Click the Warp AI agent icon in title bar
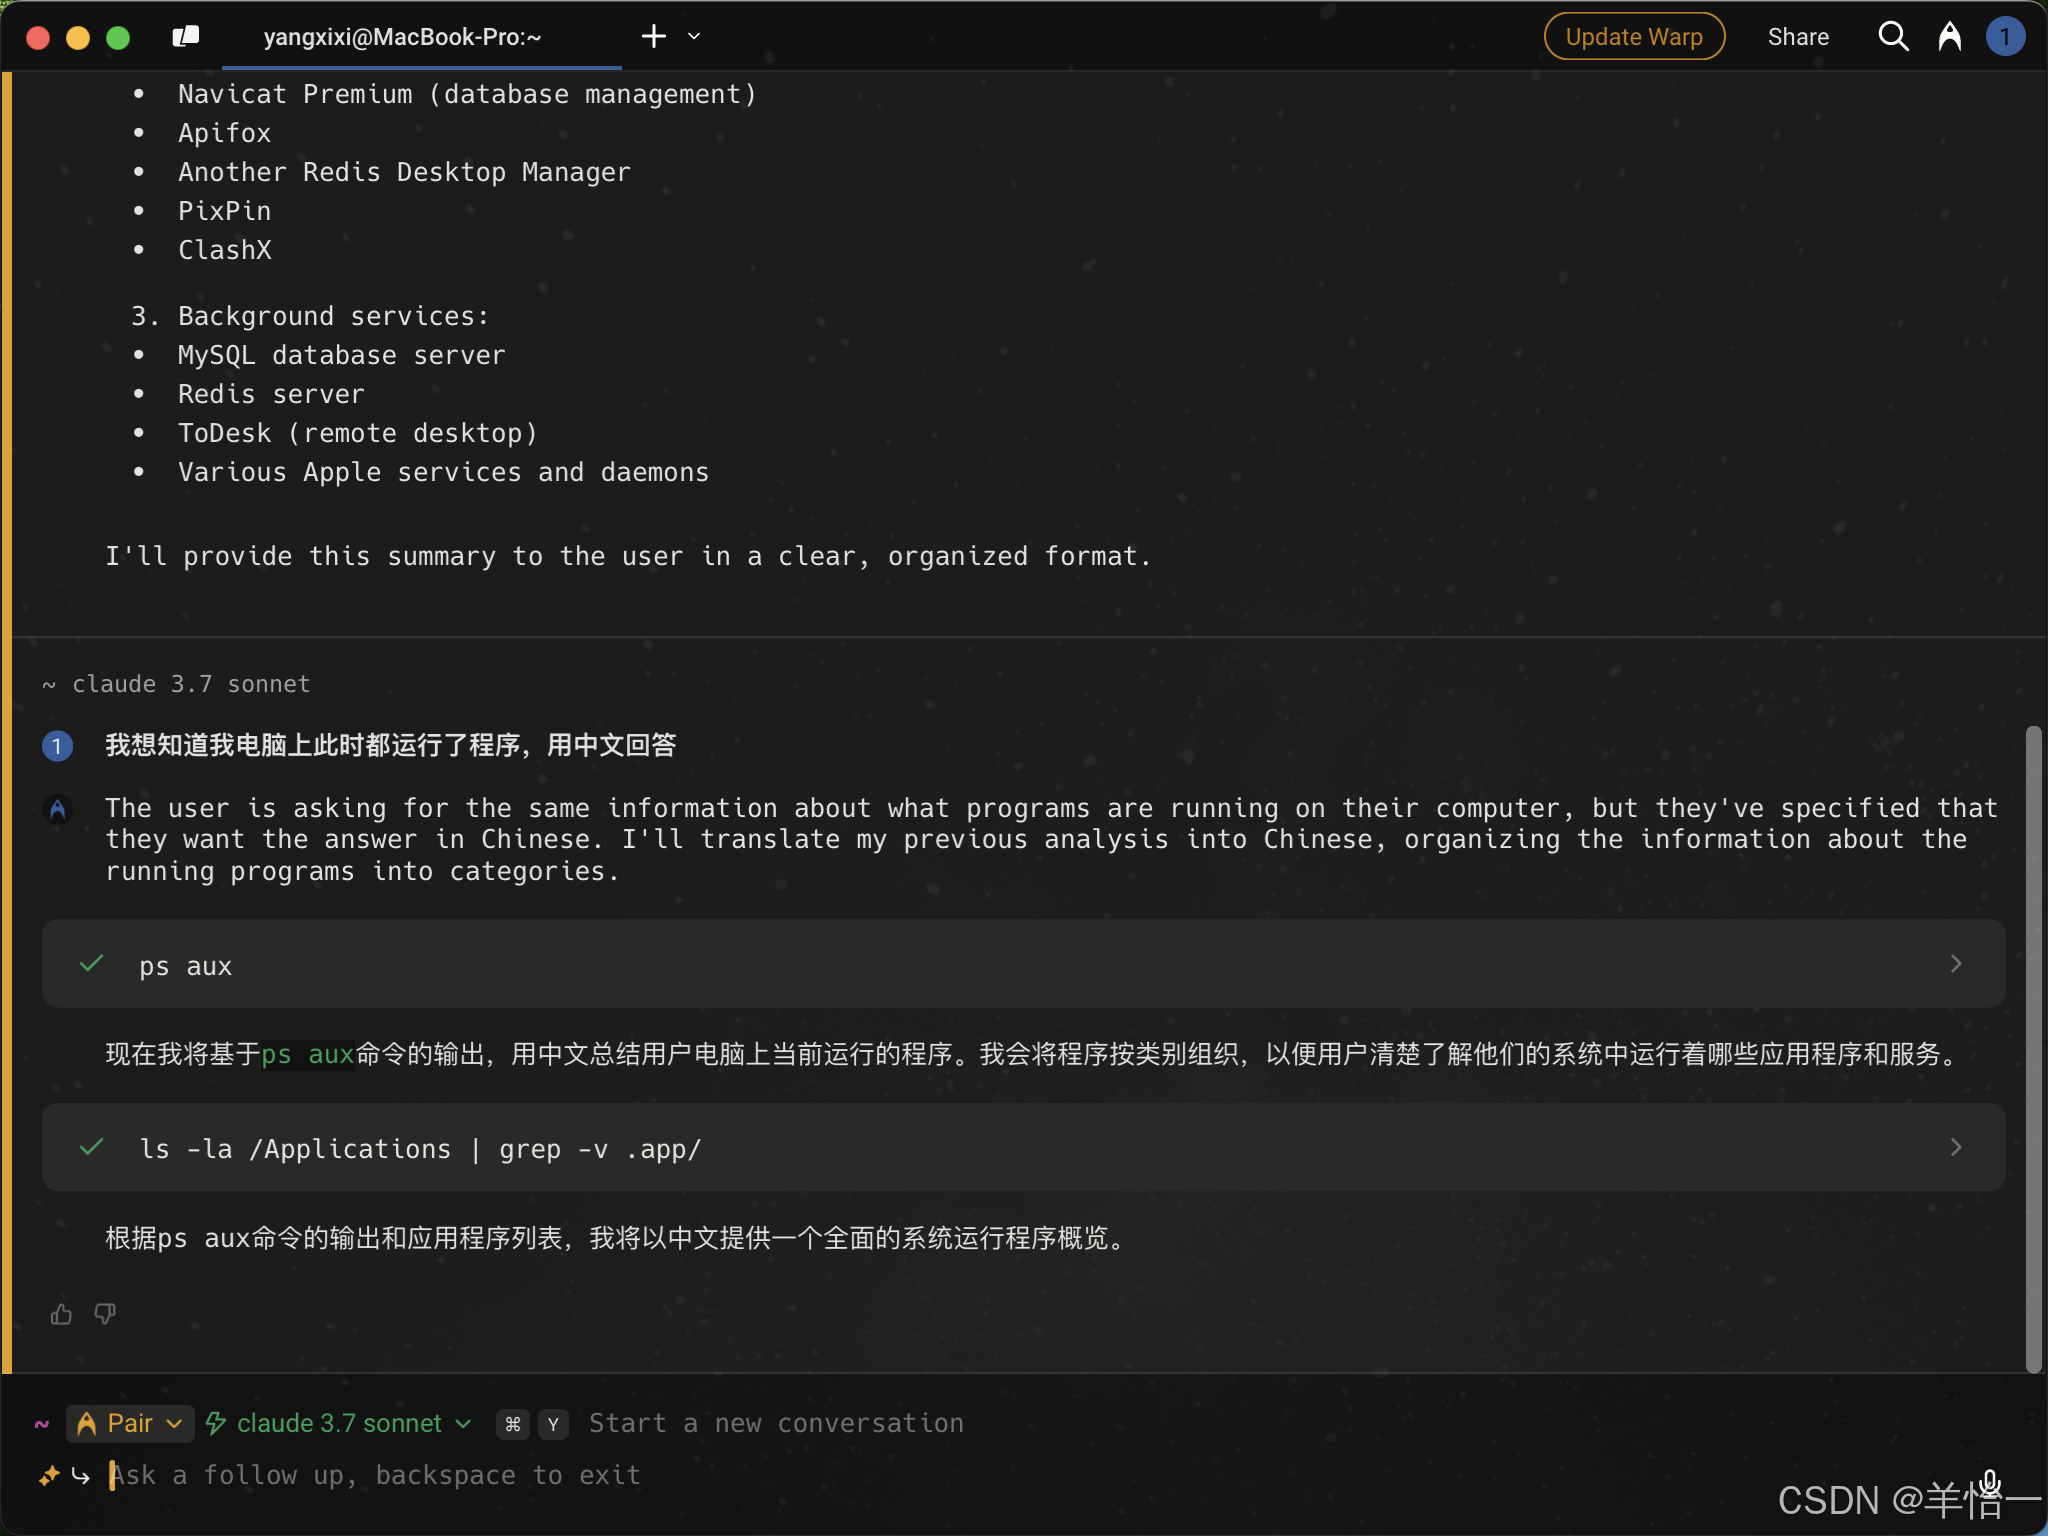This screenshot has width=2048, height=1536. 1949,37
